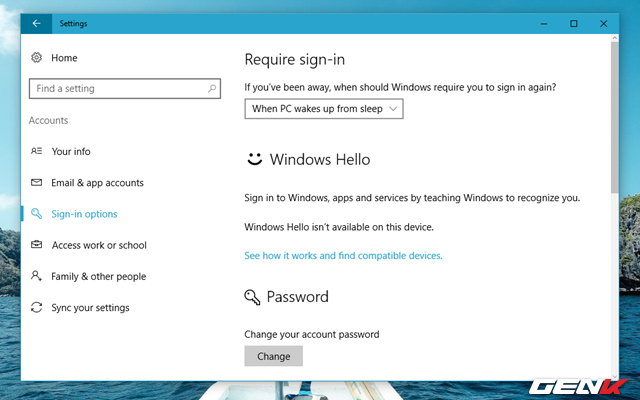Viewport: 640px width, 400px height.
Task: Click the Windows Hello smiley icon
Action: point(255,159)
